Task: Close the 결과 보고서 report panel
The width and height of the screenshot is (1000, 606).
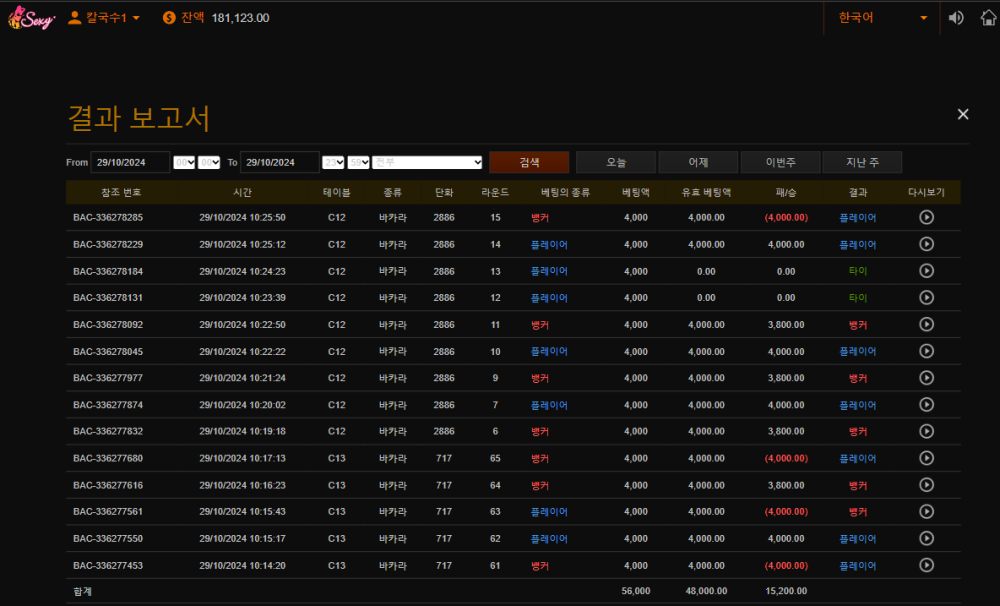Action: pos(963,115)
